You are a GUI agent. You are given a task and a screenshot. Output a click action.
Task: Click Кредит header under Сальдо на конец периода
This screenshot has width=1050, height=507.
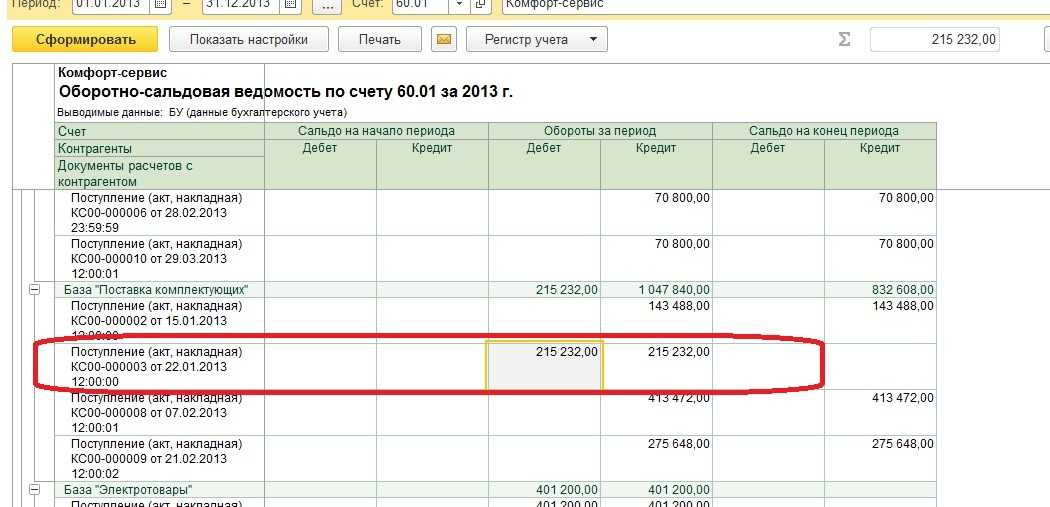[x=880, y=148]
